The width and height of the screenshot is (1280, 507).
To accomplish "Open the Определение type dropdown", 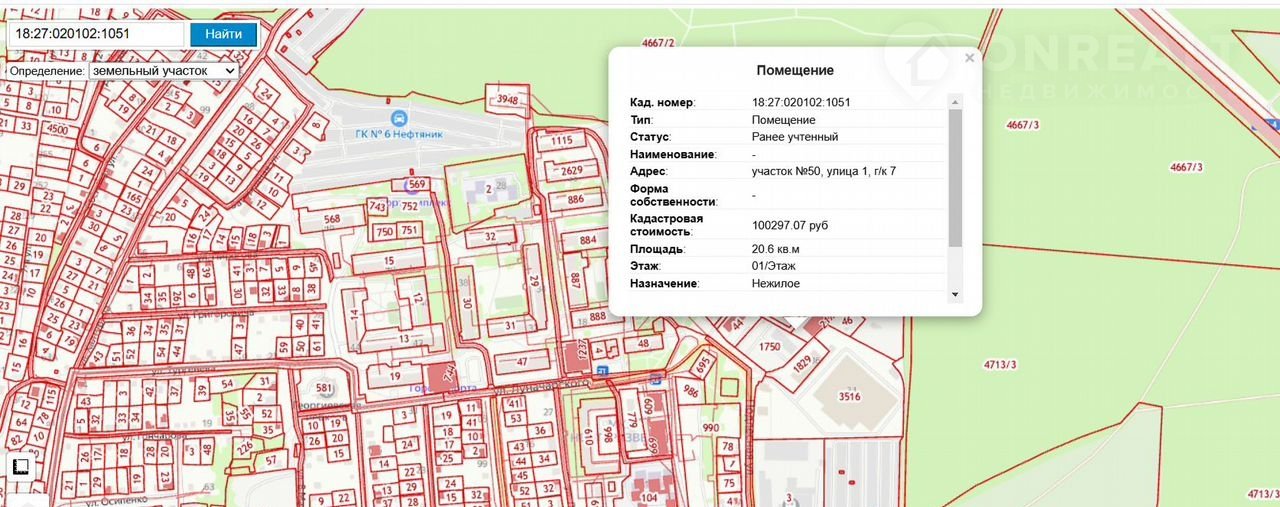I will click(164, 71).
